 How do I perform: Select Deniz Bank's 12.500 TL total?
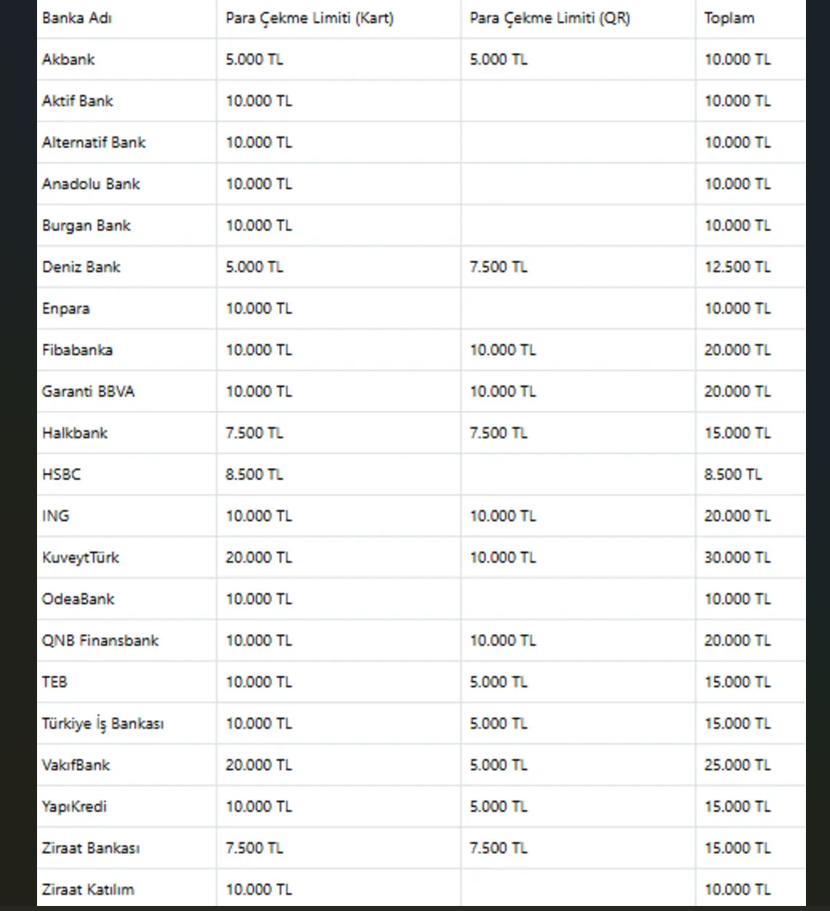(x=737, y=267)
